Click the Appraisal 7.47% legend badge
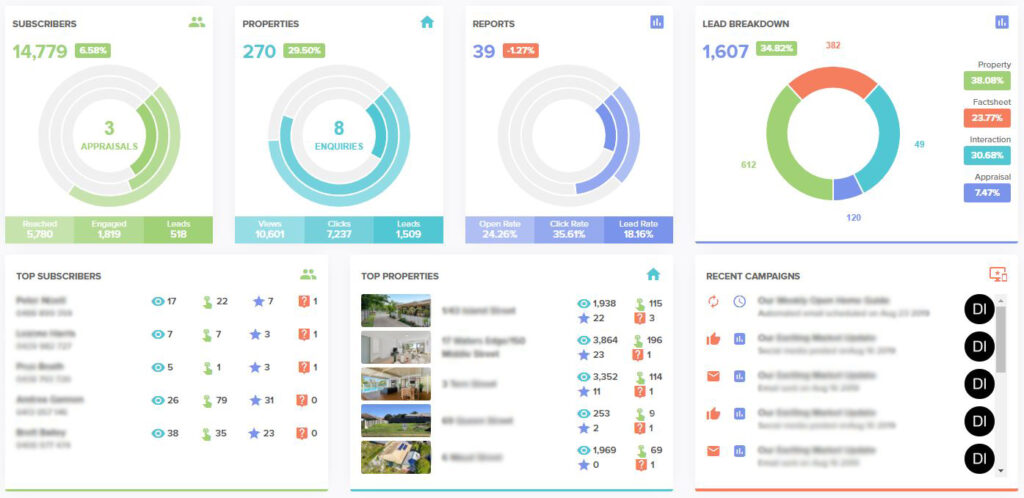1024x498 pixels. (987, 193)
